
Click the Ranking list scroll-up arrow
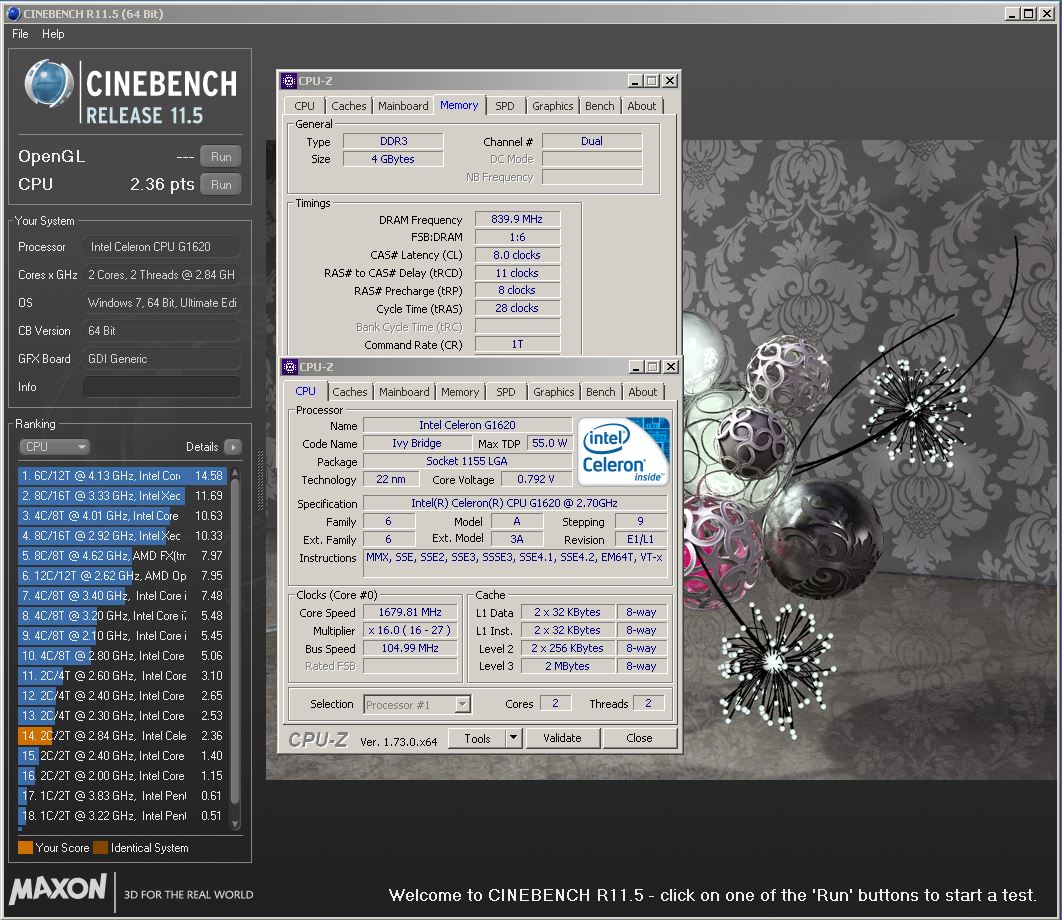[235, 472]
